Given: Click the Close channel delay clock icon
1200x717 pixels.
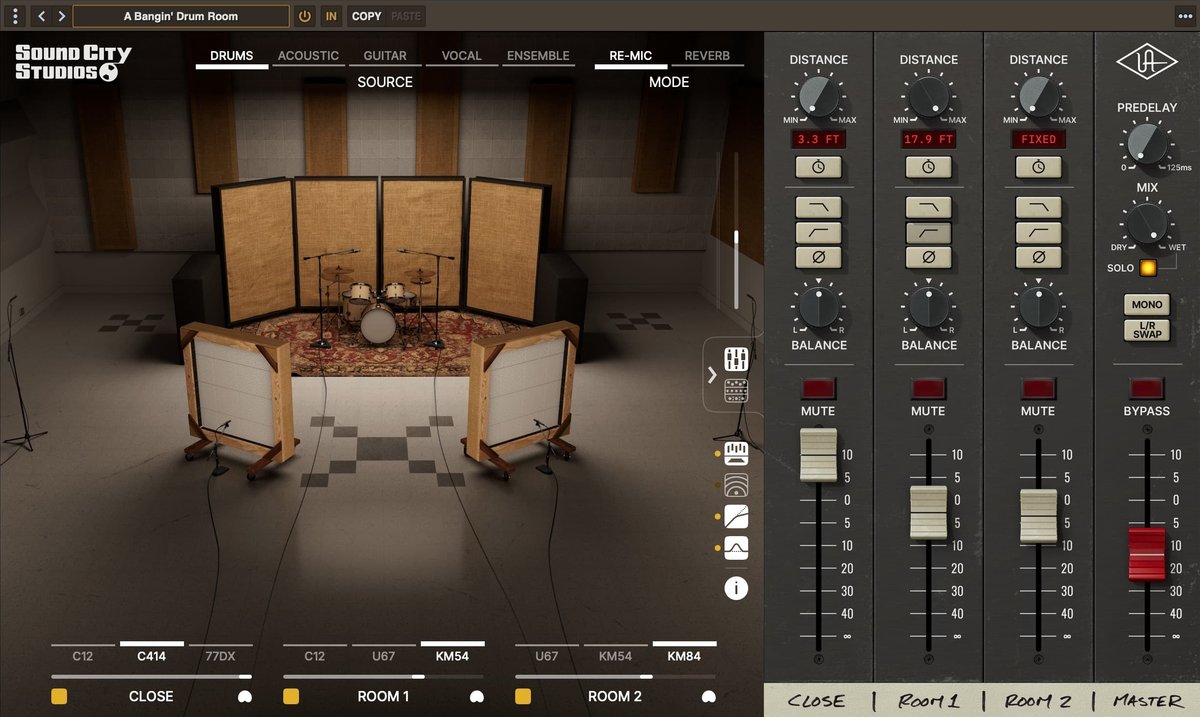Looking at the screenshot, I should (x=818, y=167).
